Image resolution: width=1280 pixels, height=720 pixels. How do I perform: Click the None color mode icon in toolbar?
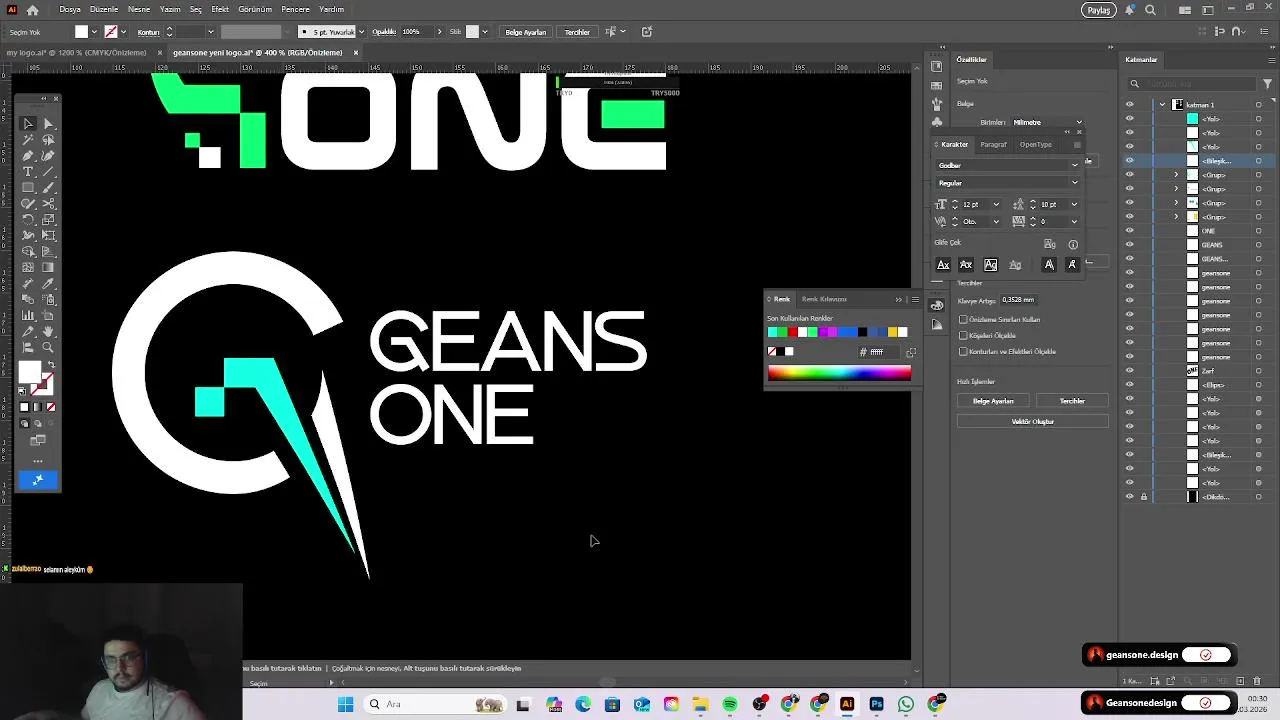click(x=51, y=407)
